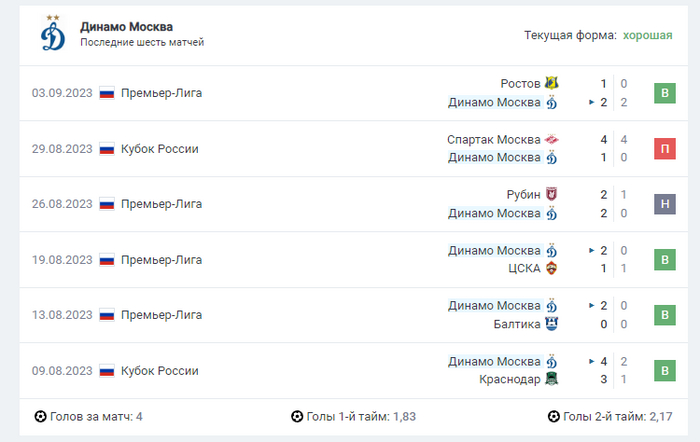Open the Спартак Москва team link

pyautogui.click(x=493, y=139)
